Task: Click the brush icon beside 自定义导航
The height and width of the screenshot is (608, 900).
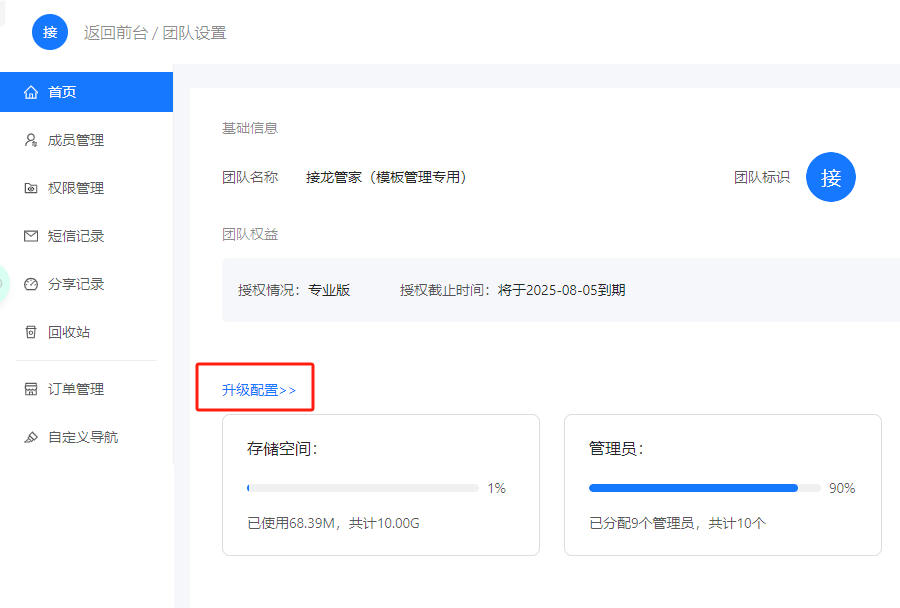Action: pyautogui.click(x=31, y=437)
